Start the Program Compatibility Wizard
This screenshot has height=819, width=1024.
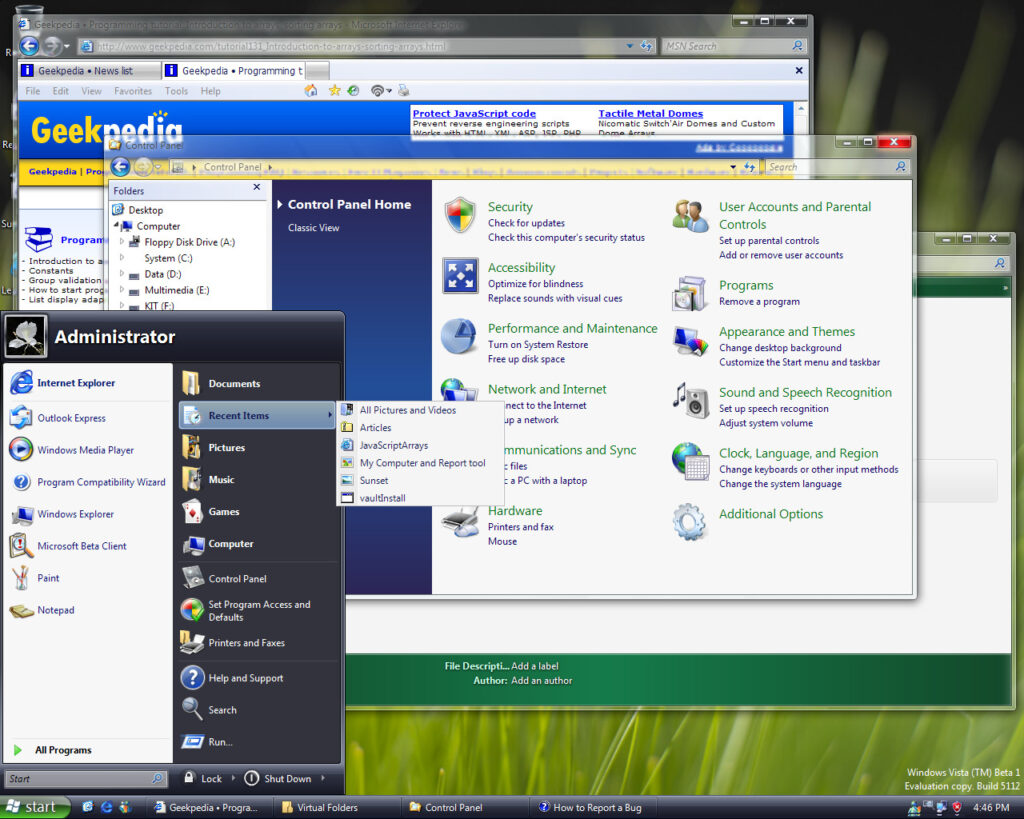(x=88, y=482)
